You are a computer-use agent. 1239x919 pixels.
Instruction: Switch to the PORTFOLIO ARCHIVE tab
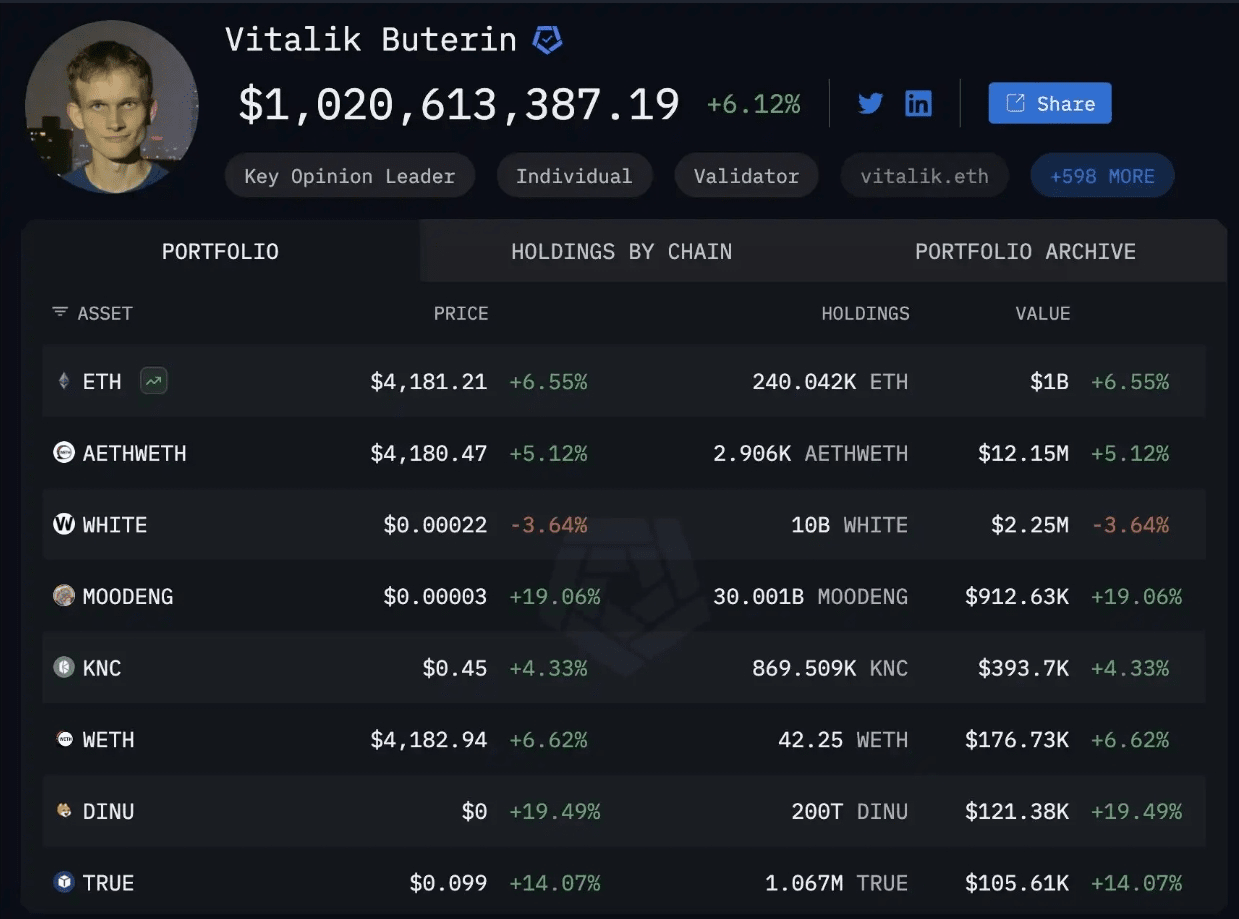click(x=1025, y=251)
